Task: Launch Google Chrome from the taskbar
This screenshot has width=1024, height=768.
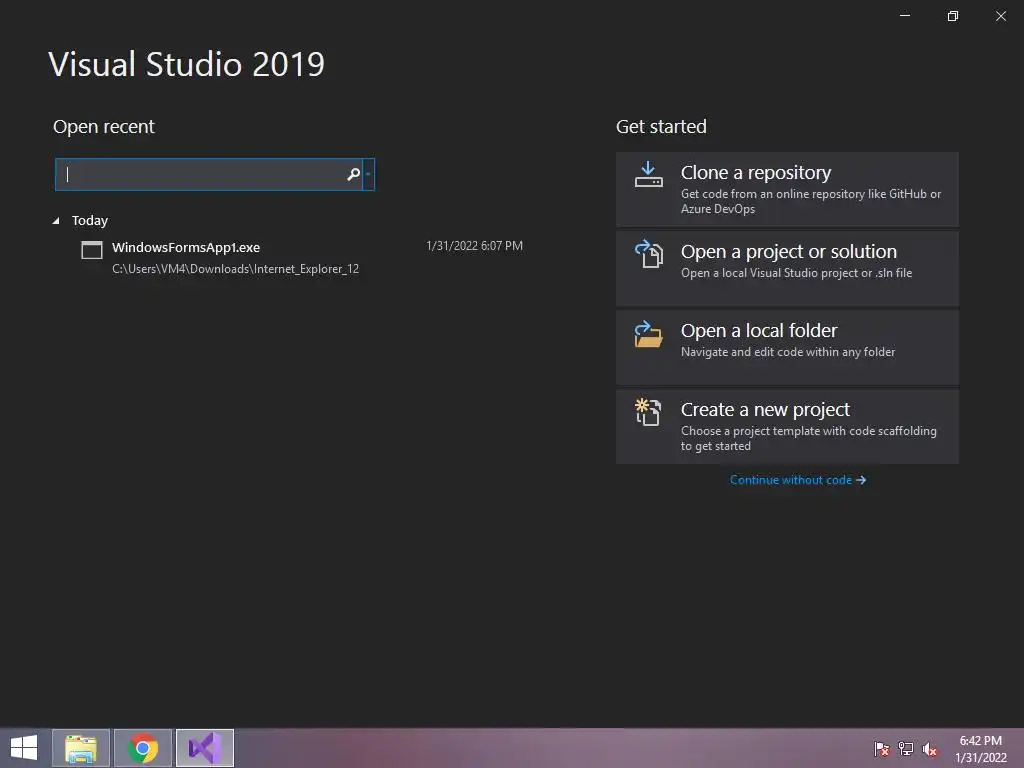Action: coord(143,748)
